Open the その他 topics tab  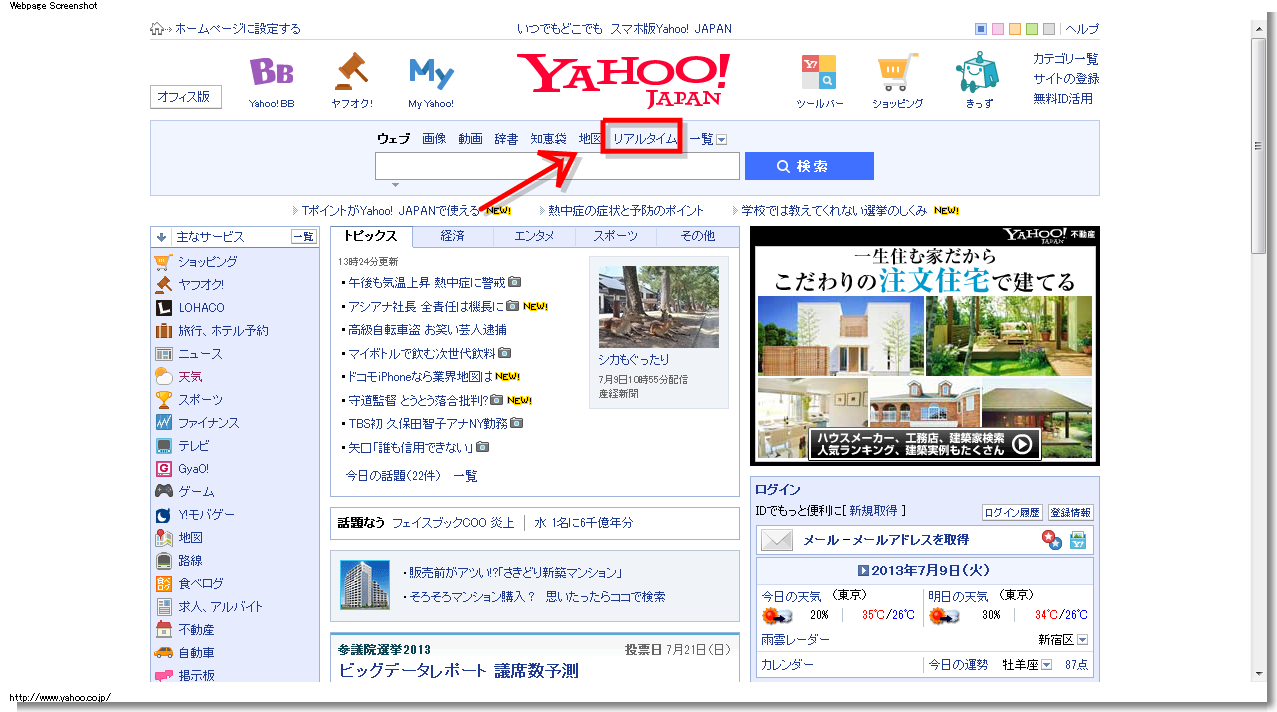(698, 236)
